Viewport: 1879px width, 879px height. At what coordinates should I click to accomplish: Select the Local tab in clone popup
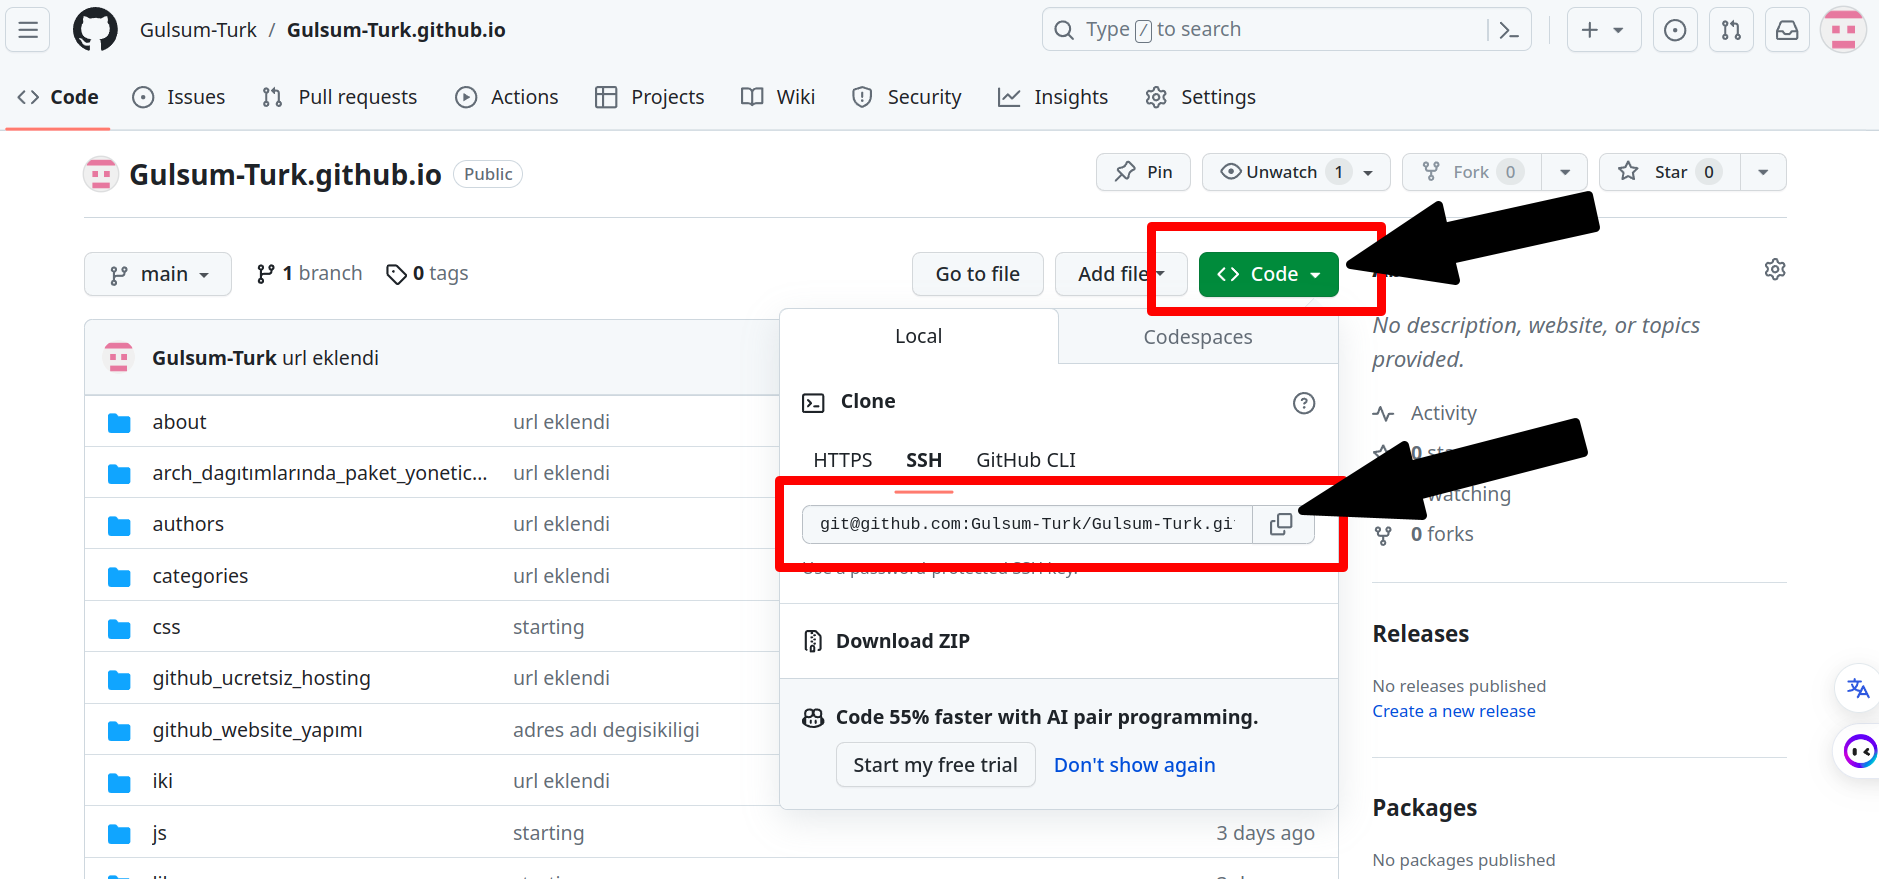tap(918, 336)
